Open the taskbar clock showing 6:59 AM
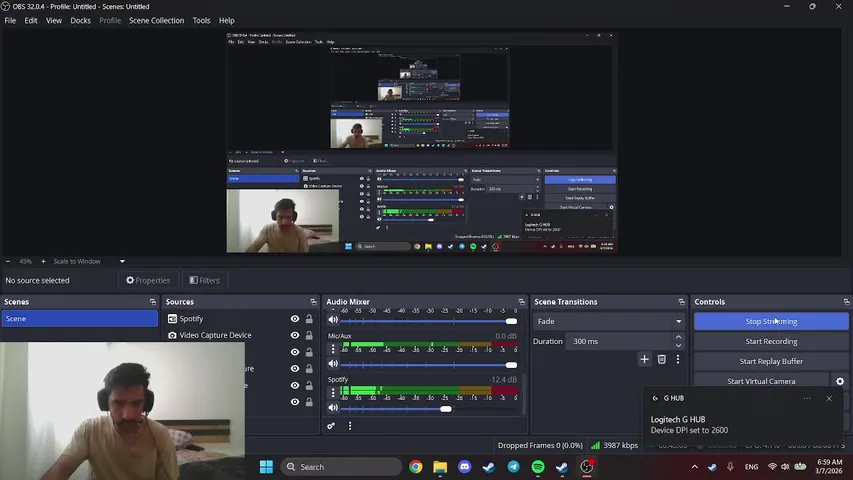Viewport: 853px width, 480px height. point(829,466)
